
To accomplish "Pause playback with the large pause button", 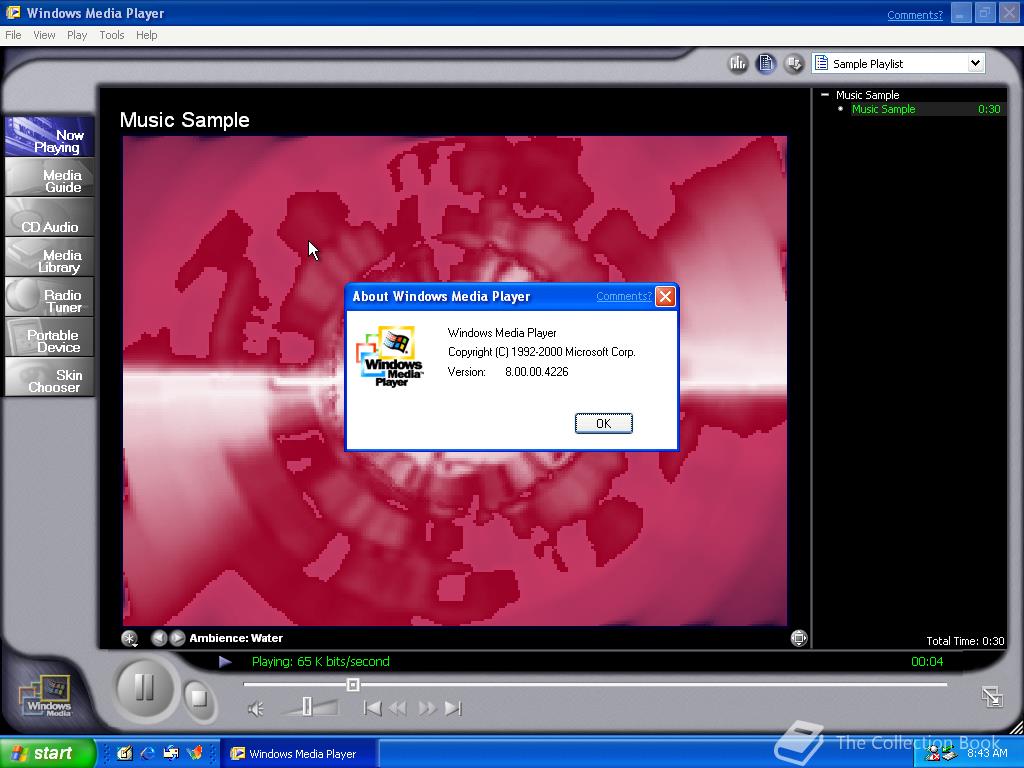I will pos(144,688).
